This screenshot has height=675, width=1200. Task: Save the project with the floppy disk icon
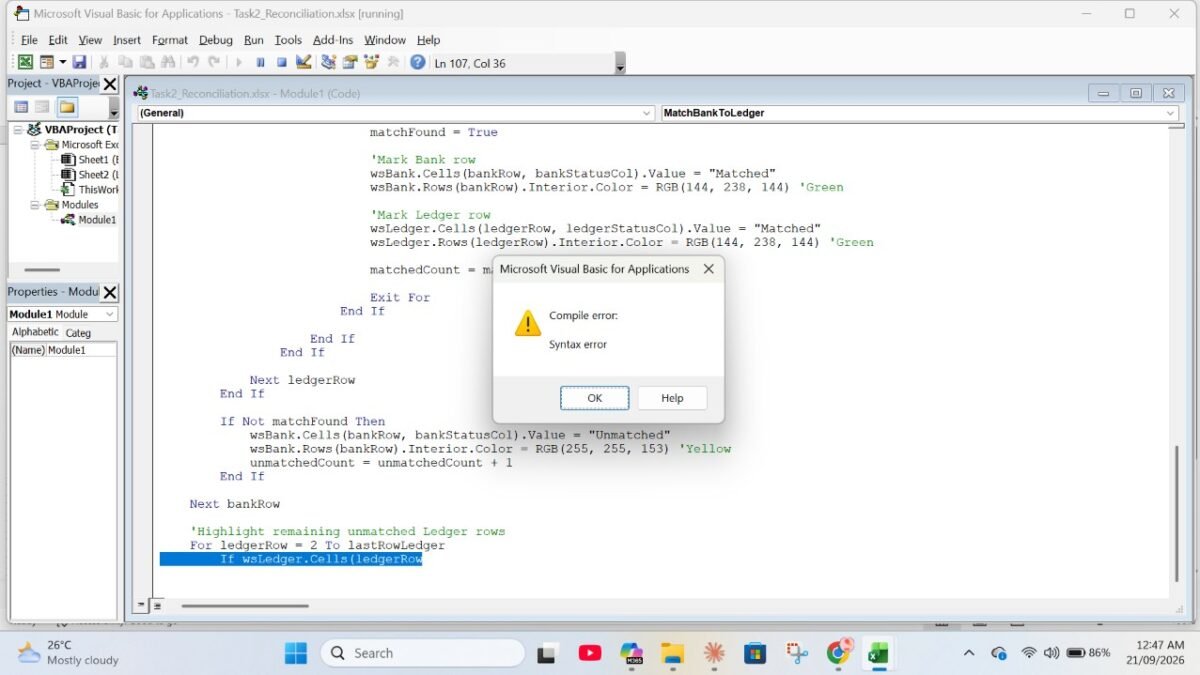pos(80,62)
